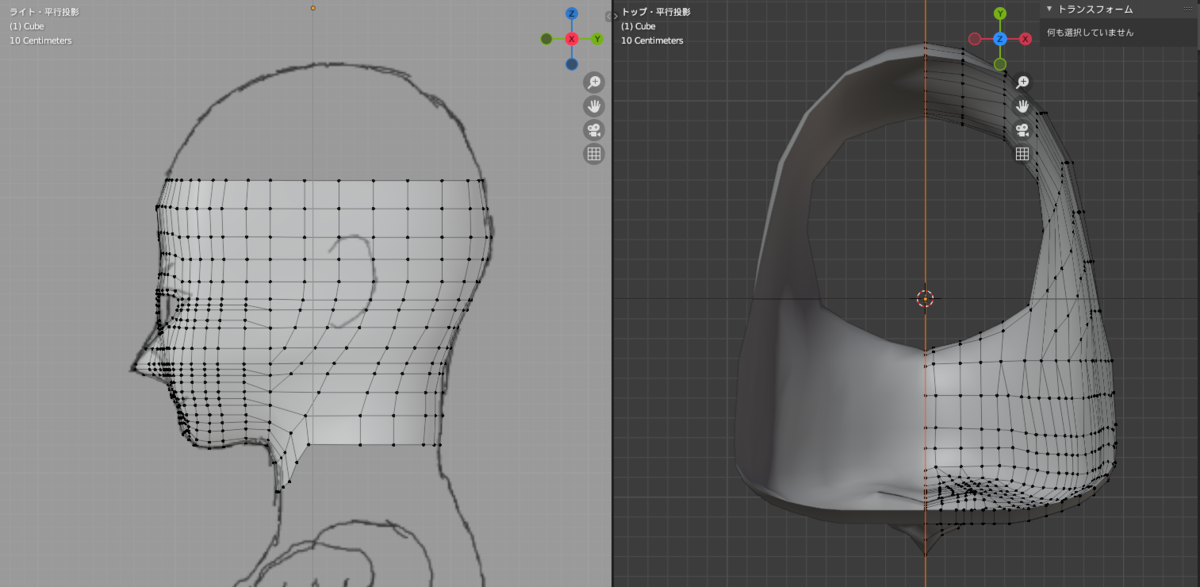The image size is (1200, 587).
Task: Click the red X axis label on the top-view gizmo
Action: pyautogui.click(x=1025, y=39)
